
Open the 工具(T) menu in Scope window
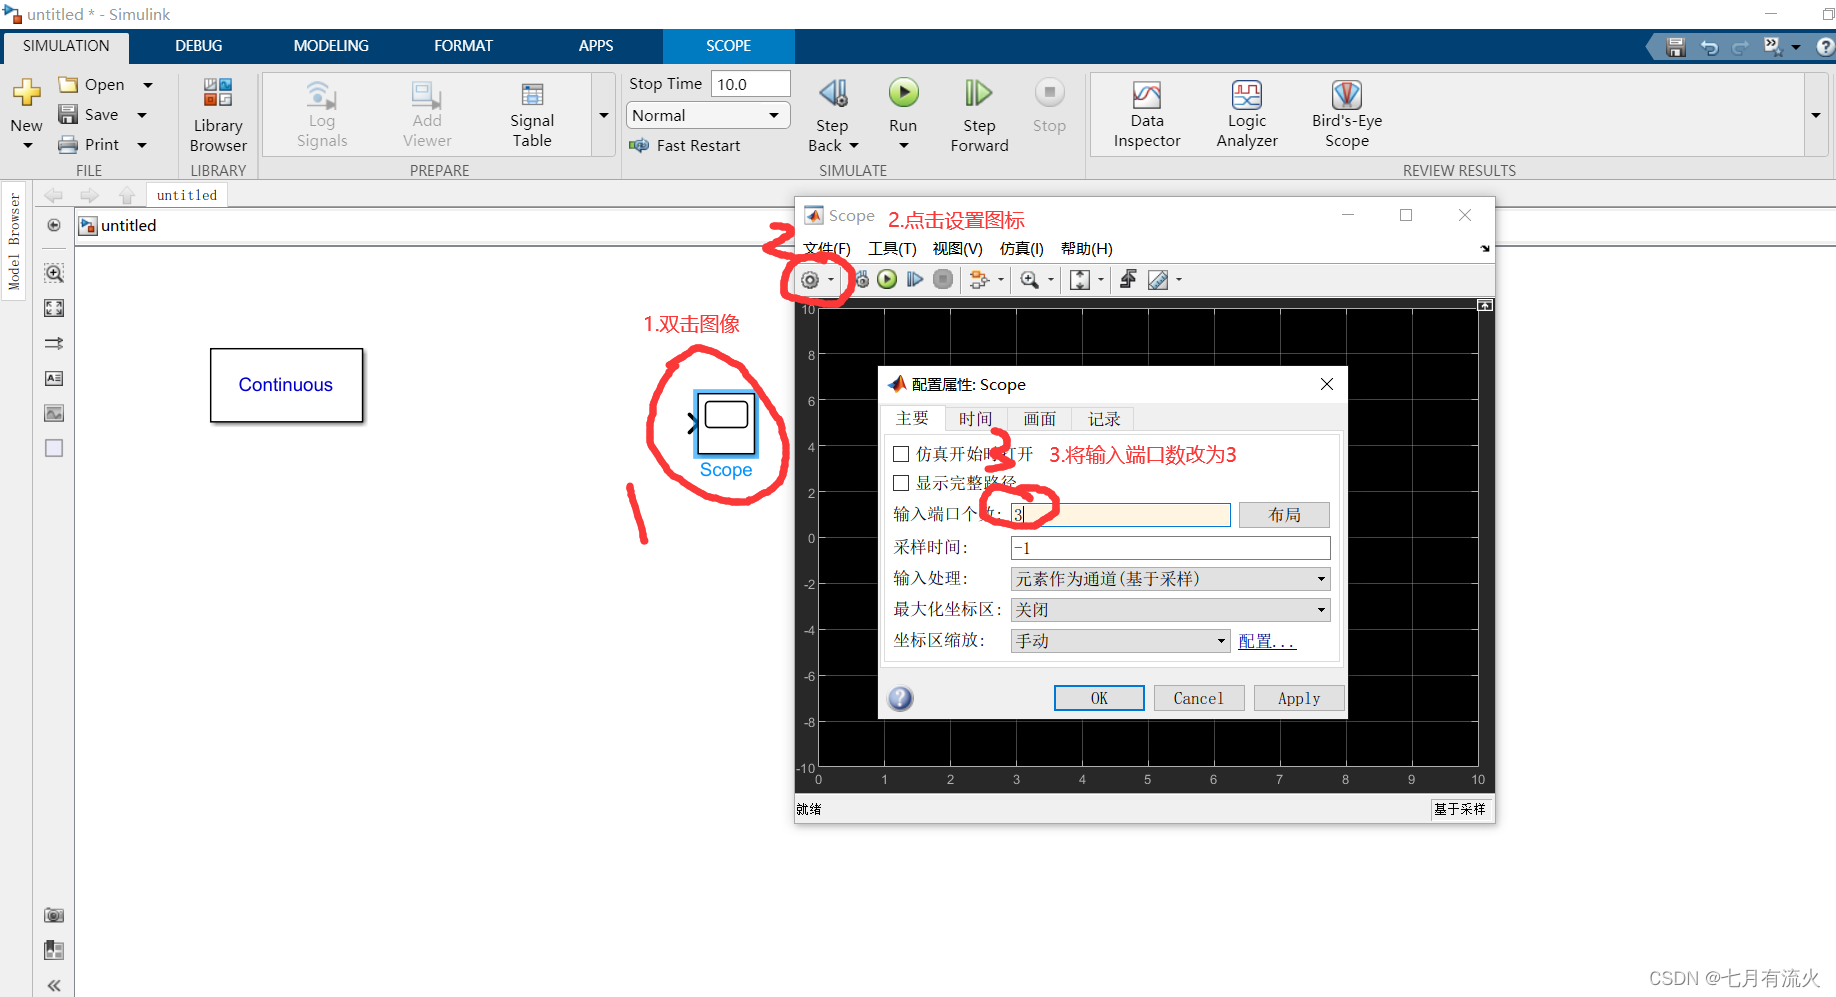pyautogui.click(x=892, y=249)
